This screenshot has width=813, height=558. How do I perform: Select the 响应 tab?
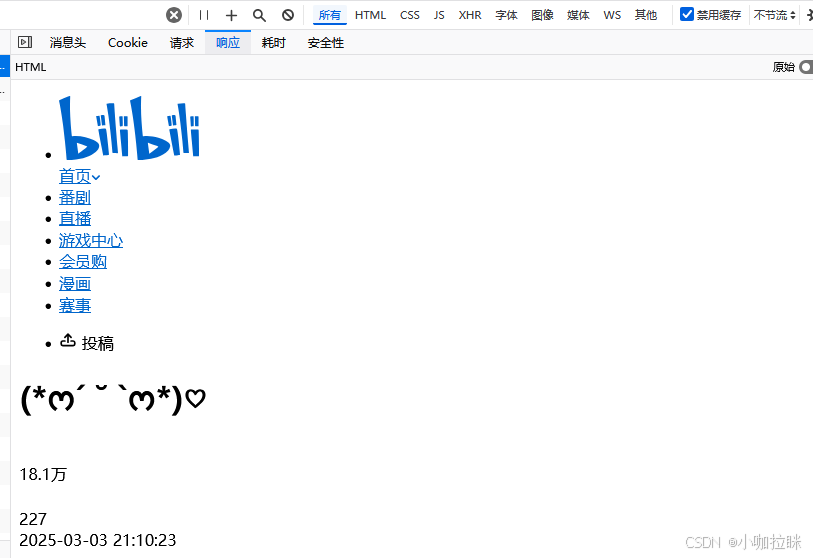tap(228, 43)
